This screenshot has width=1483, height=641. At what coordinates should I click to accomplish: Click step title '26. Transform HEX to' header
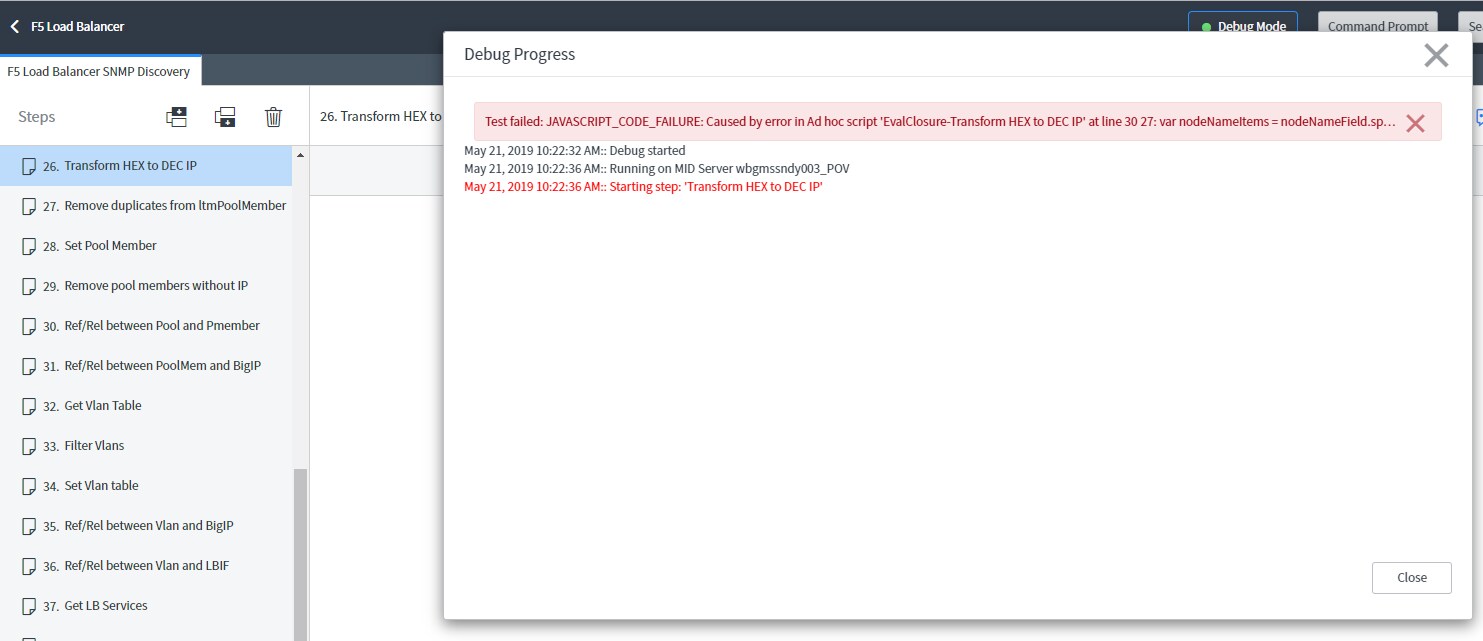(x=381, y=116)
